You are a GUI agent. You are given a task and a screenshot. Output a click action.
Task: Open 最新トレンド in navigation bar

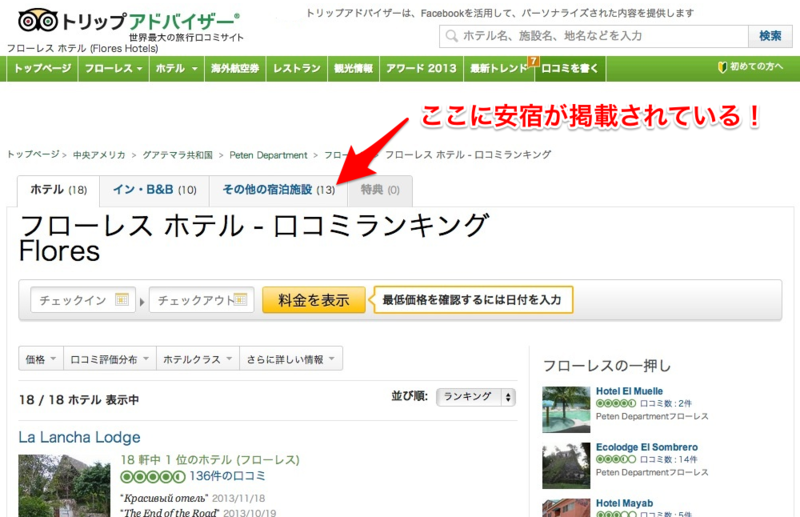click(x=498, y=68)
